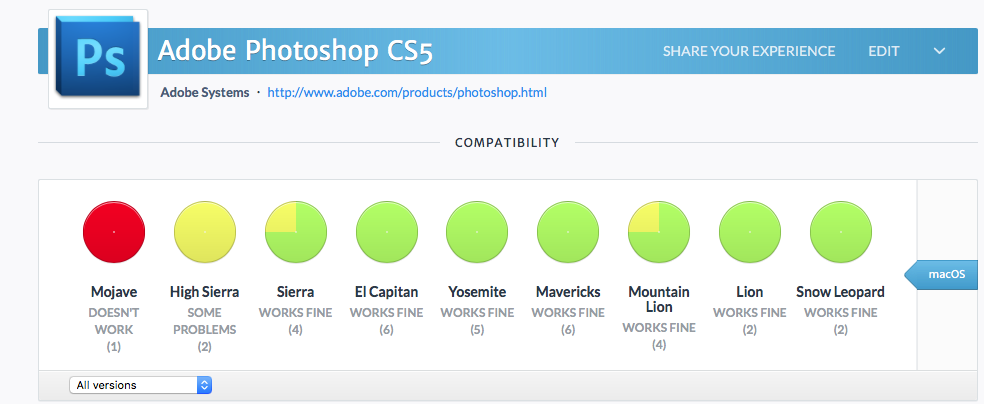
Task: Click the Sierra pie chart icon
Action: tap(295, 231)
